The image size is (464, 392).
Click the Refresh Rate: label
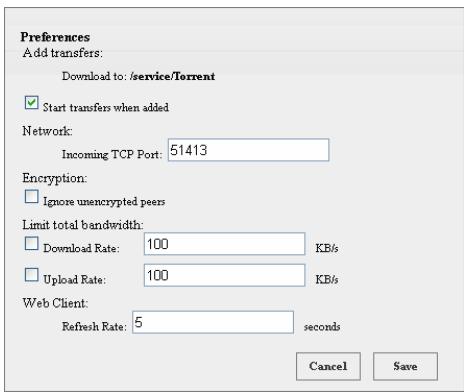(94, 326)
